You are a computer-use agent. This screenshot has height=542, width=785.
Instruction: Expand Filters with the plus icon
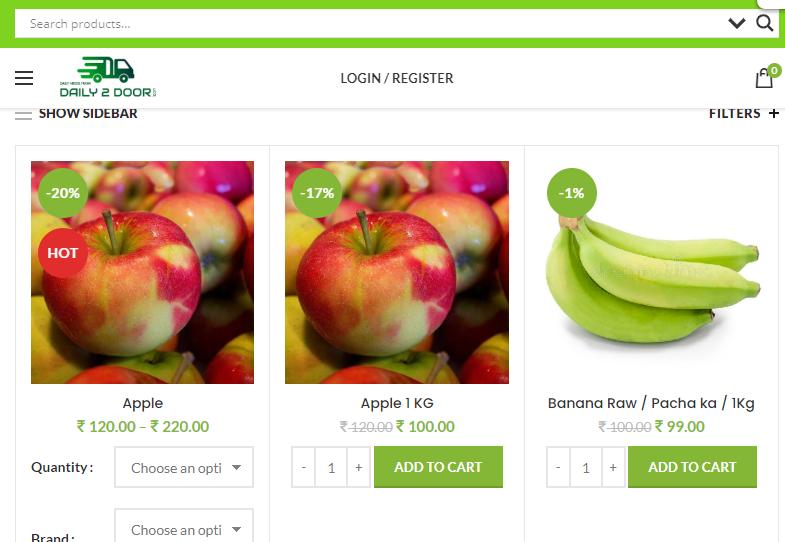[773, 113]
